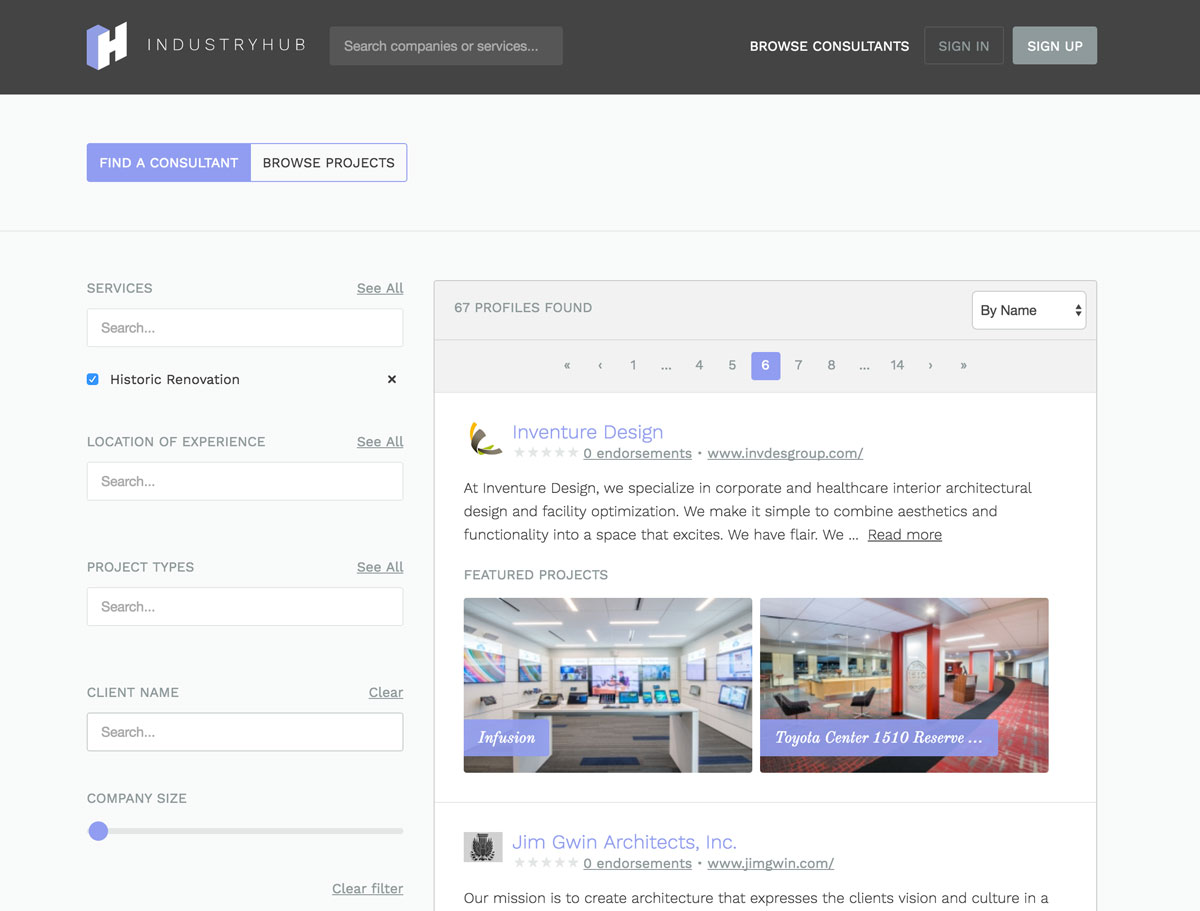Screen dimensions: 1200x911
Task: Open the Toyota Center 1510 Reserve thumbnail
Action: 904,685
